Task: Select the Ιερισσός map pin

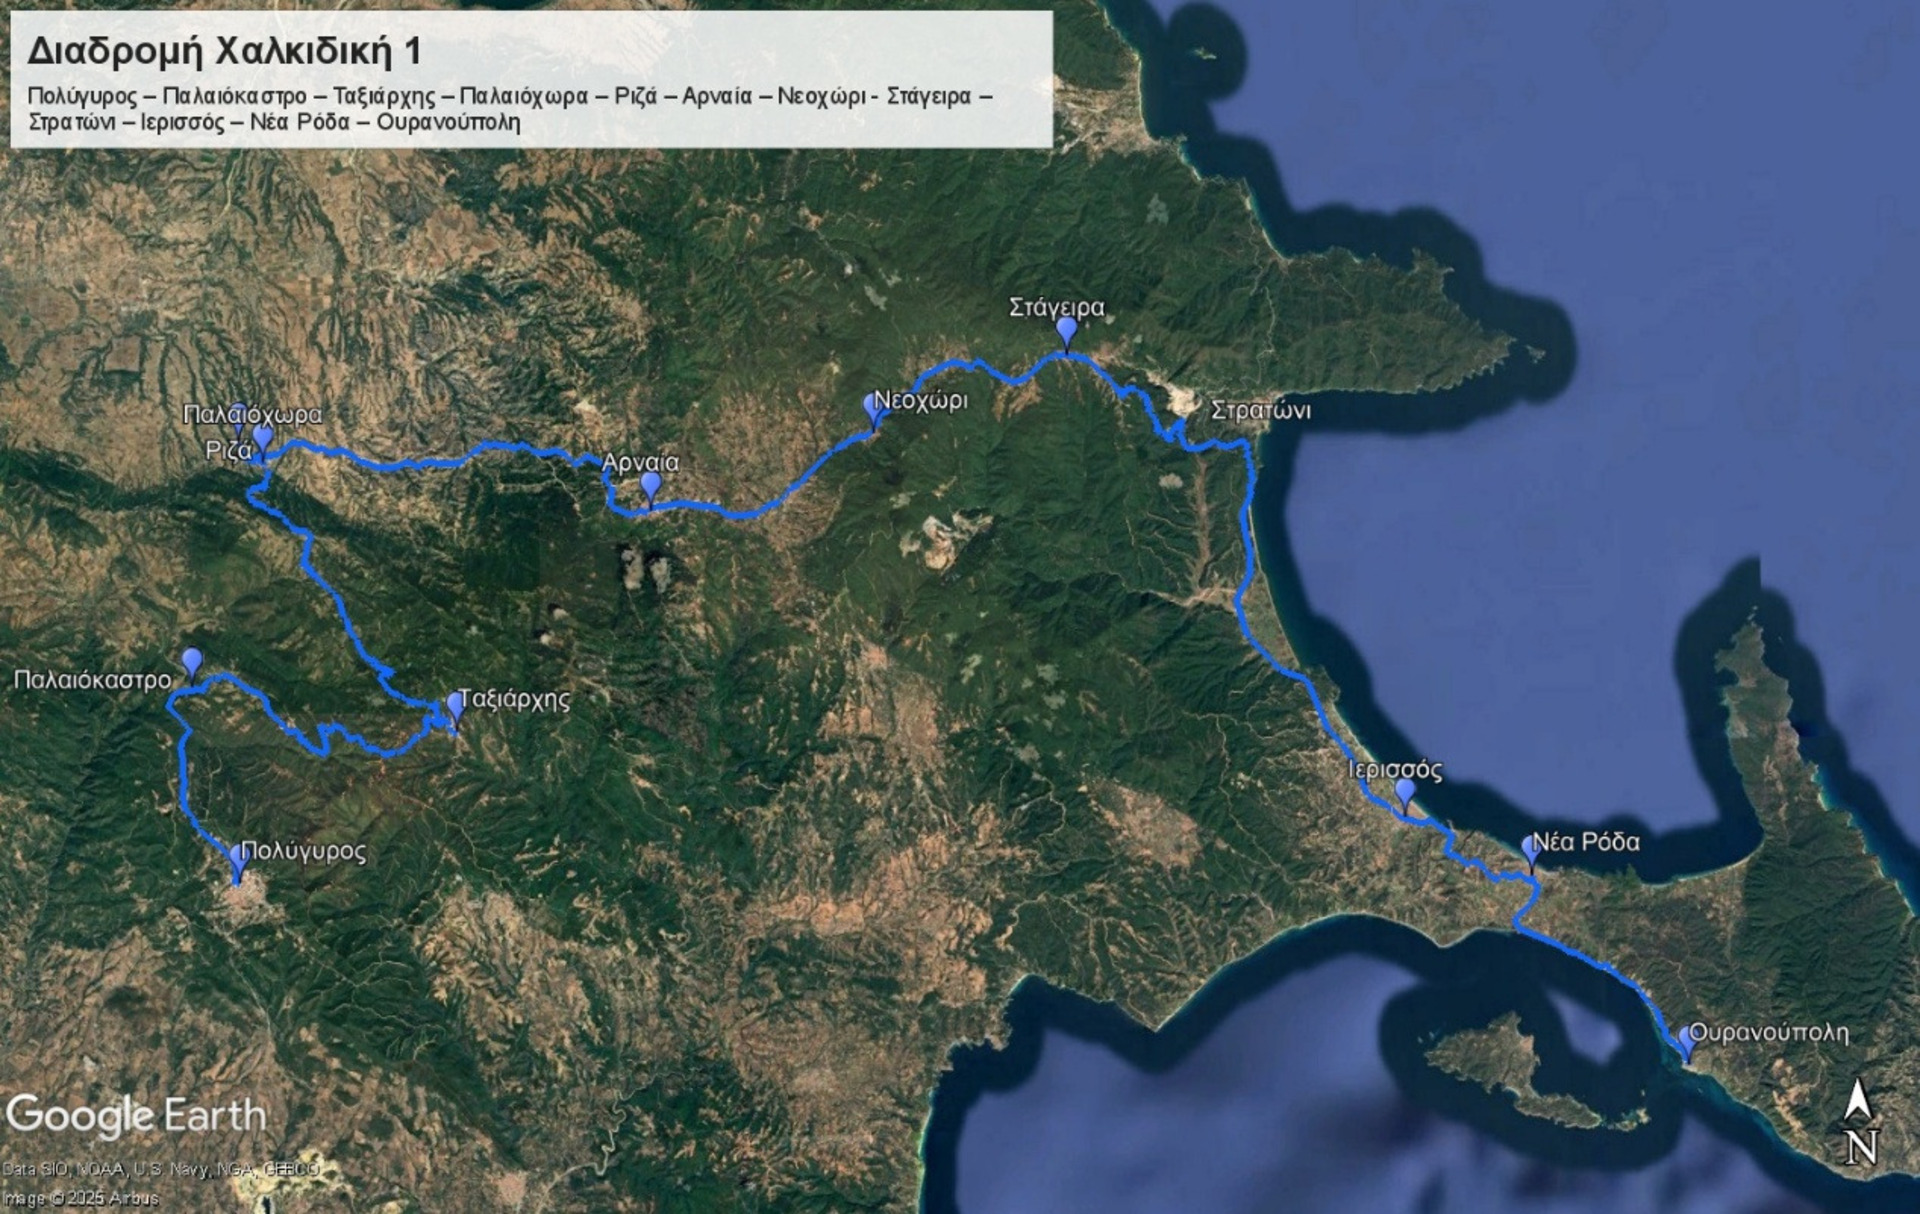Action: coord(1405,795)
